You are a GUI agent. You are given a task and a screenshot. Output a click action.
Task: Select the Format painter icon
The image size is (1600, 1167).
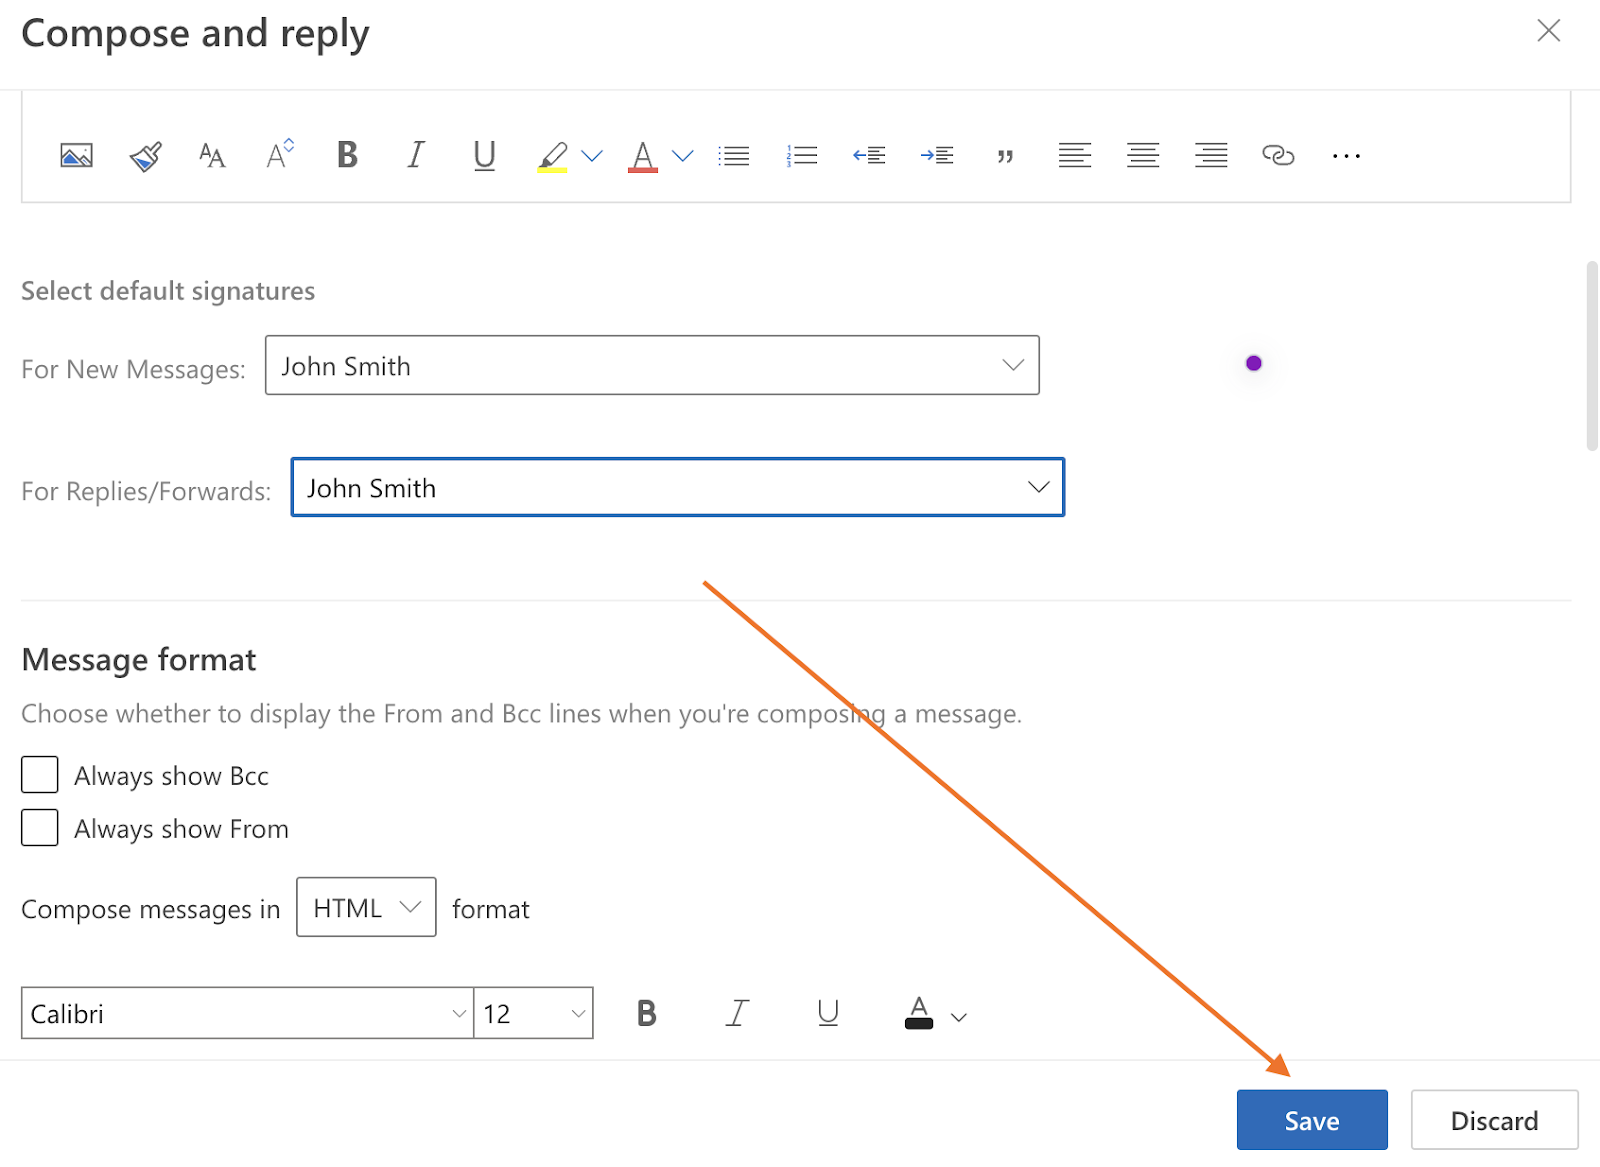145,156
